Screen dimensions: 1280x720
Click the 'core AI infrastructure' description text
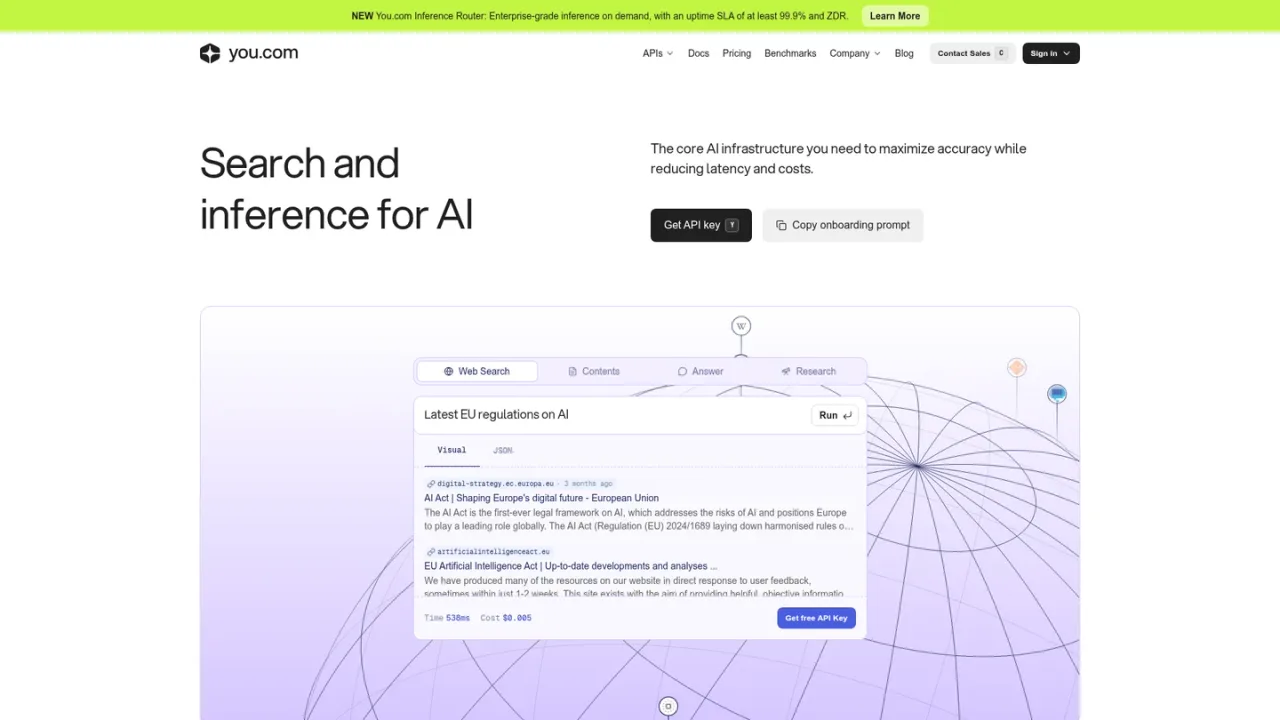(838, 158)
